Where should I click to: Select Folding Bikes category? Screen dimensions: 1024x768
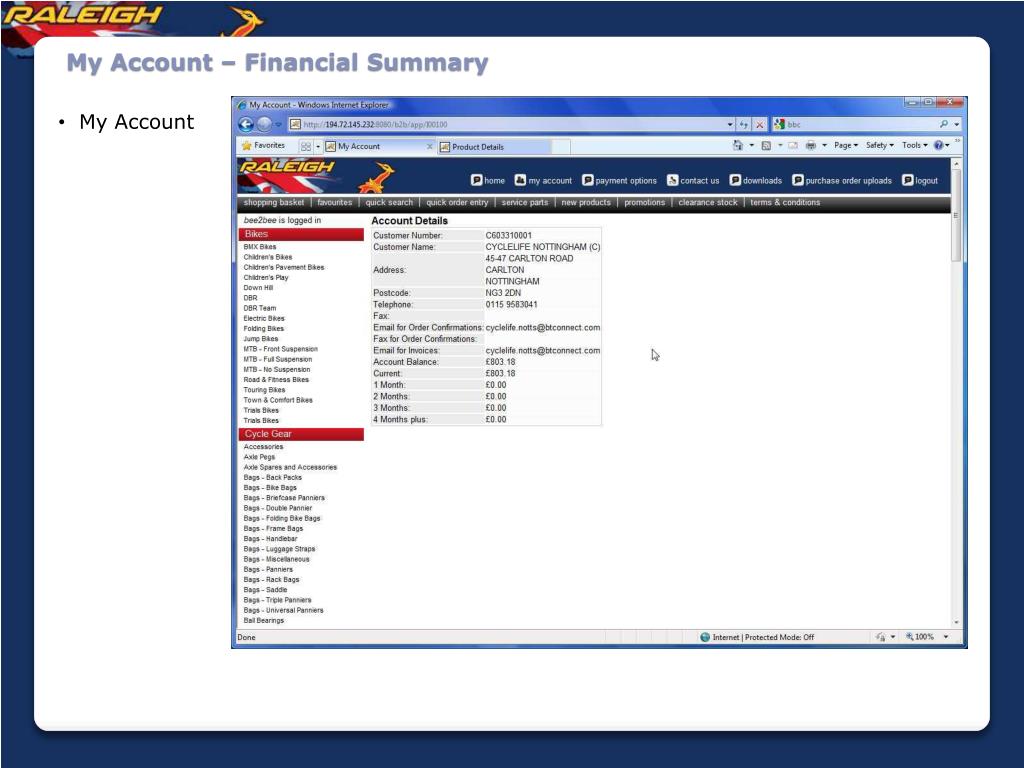[x=264, y=328]
